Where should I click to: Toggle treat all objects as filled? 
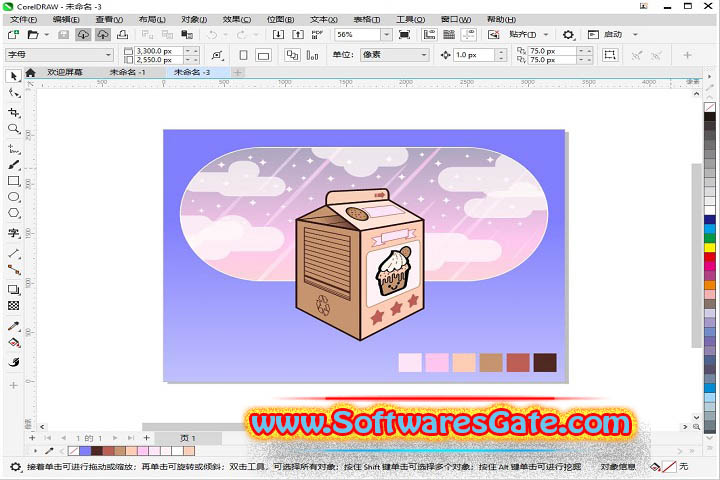610,55
